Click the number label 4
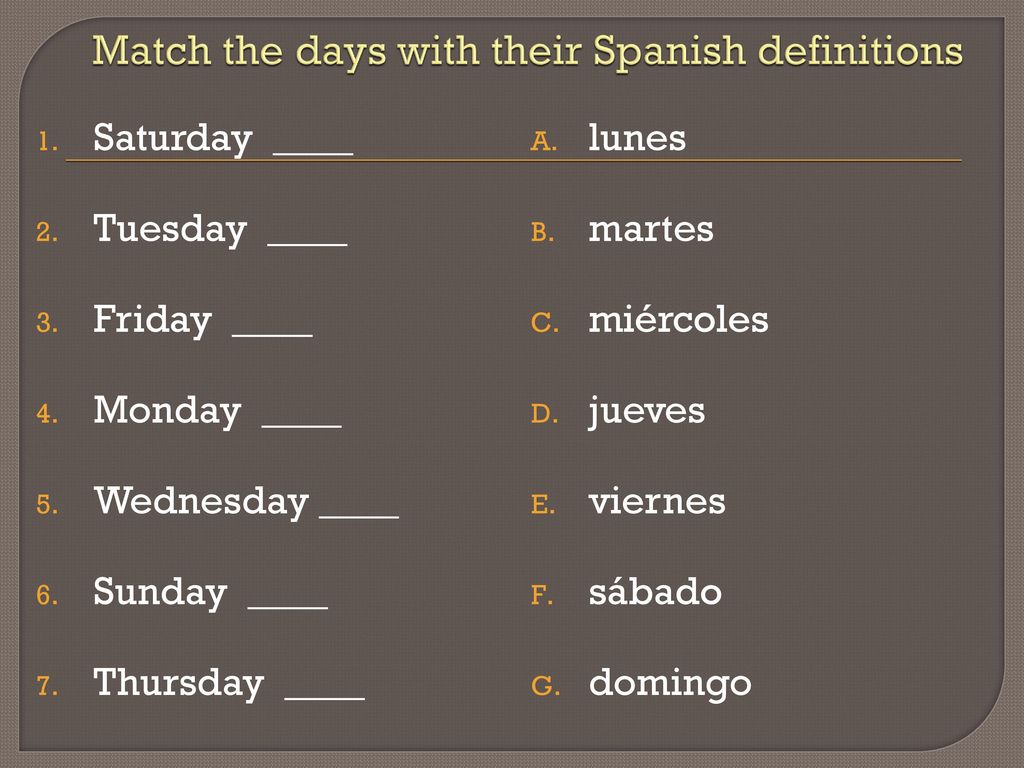This screenshot has height=768, width=1024. 46,413
